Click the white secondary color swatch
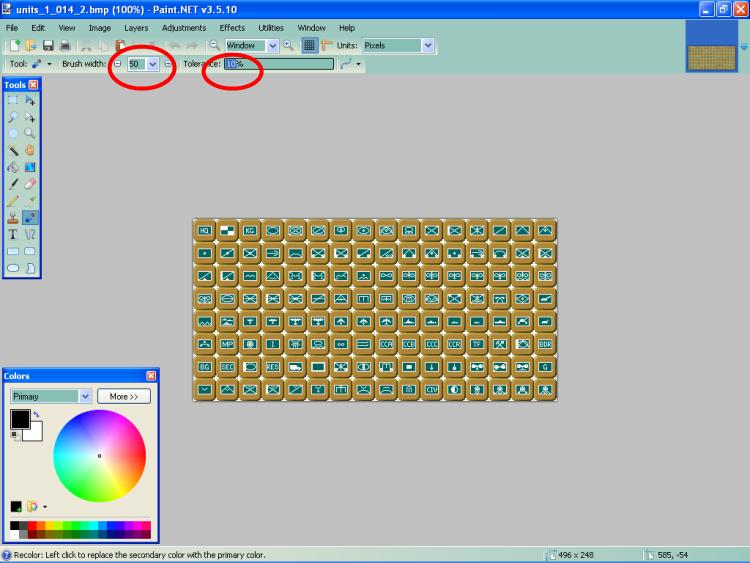 click(x=35, y=433)
